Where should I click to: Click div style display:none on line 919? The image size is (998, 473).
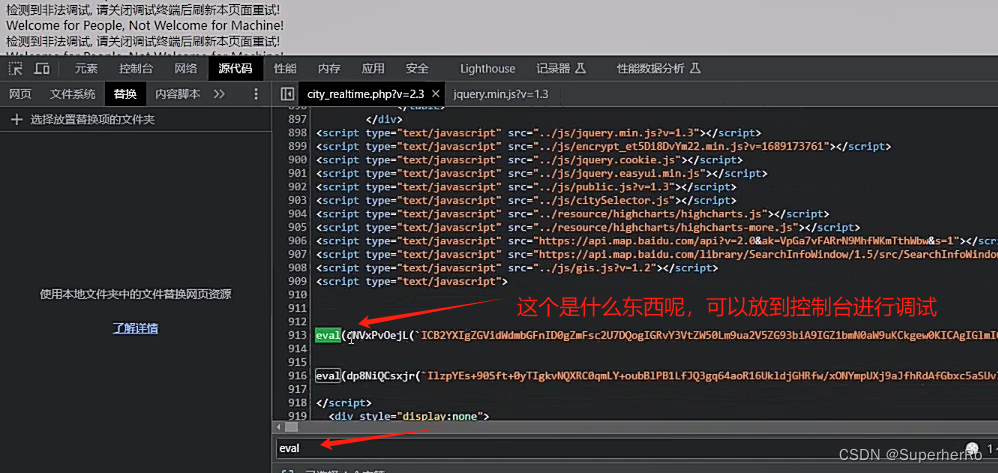[408, 416]
